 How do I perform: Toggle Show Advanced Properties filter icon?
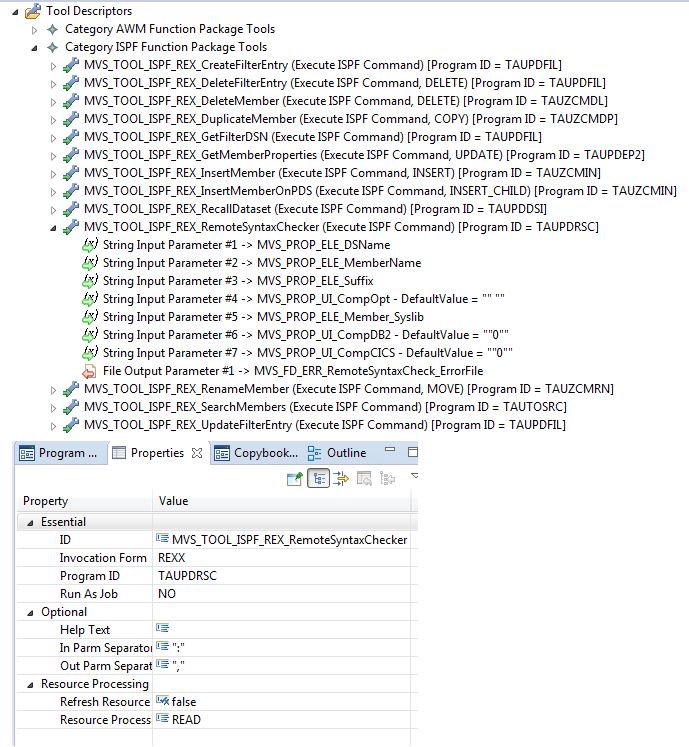[x=341, y=479]
